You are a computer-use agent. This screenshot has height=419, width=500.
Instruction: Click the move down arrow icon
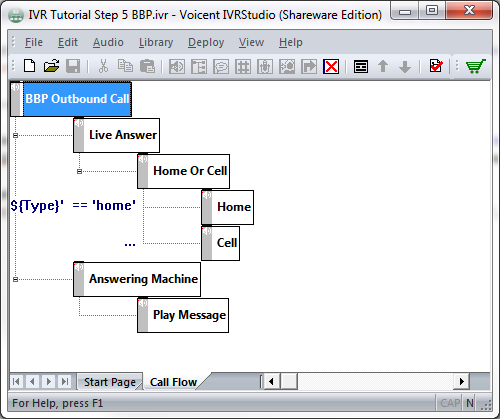(x=405, y=67)
